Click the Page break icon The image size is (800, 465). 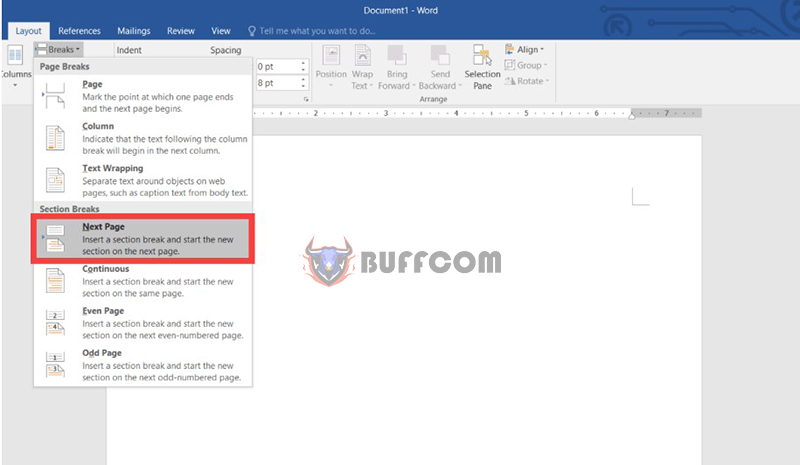pos(55,96)
